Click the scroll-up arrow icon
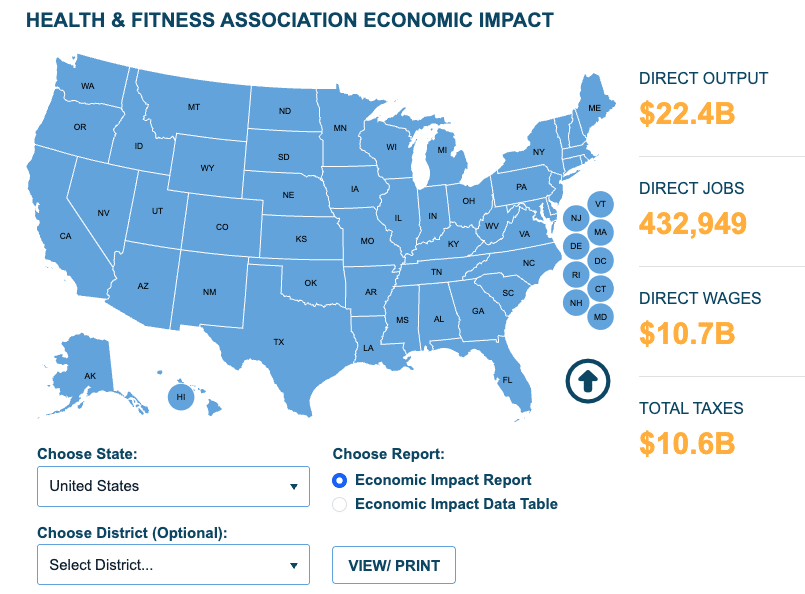This screenshot has width=805, height=594. [x=587, y=380]
